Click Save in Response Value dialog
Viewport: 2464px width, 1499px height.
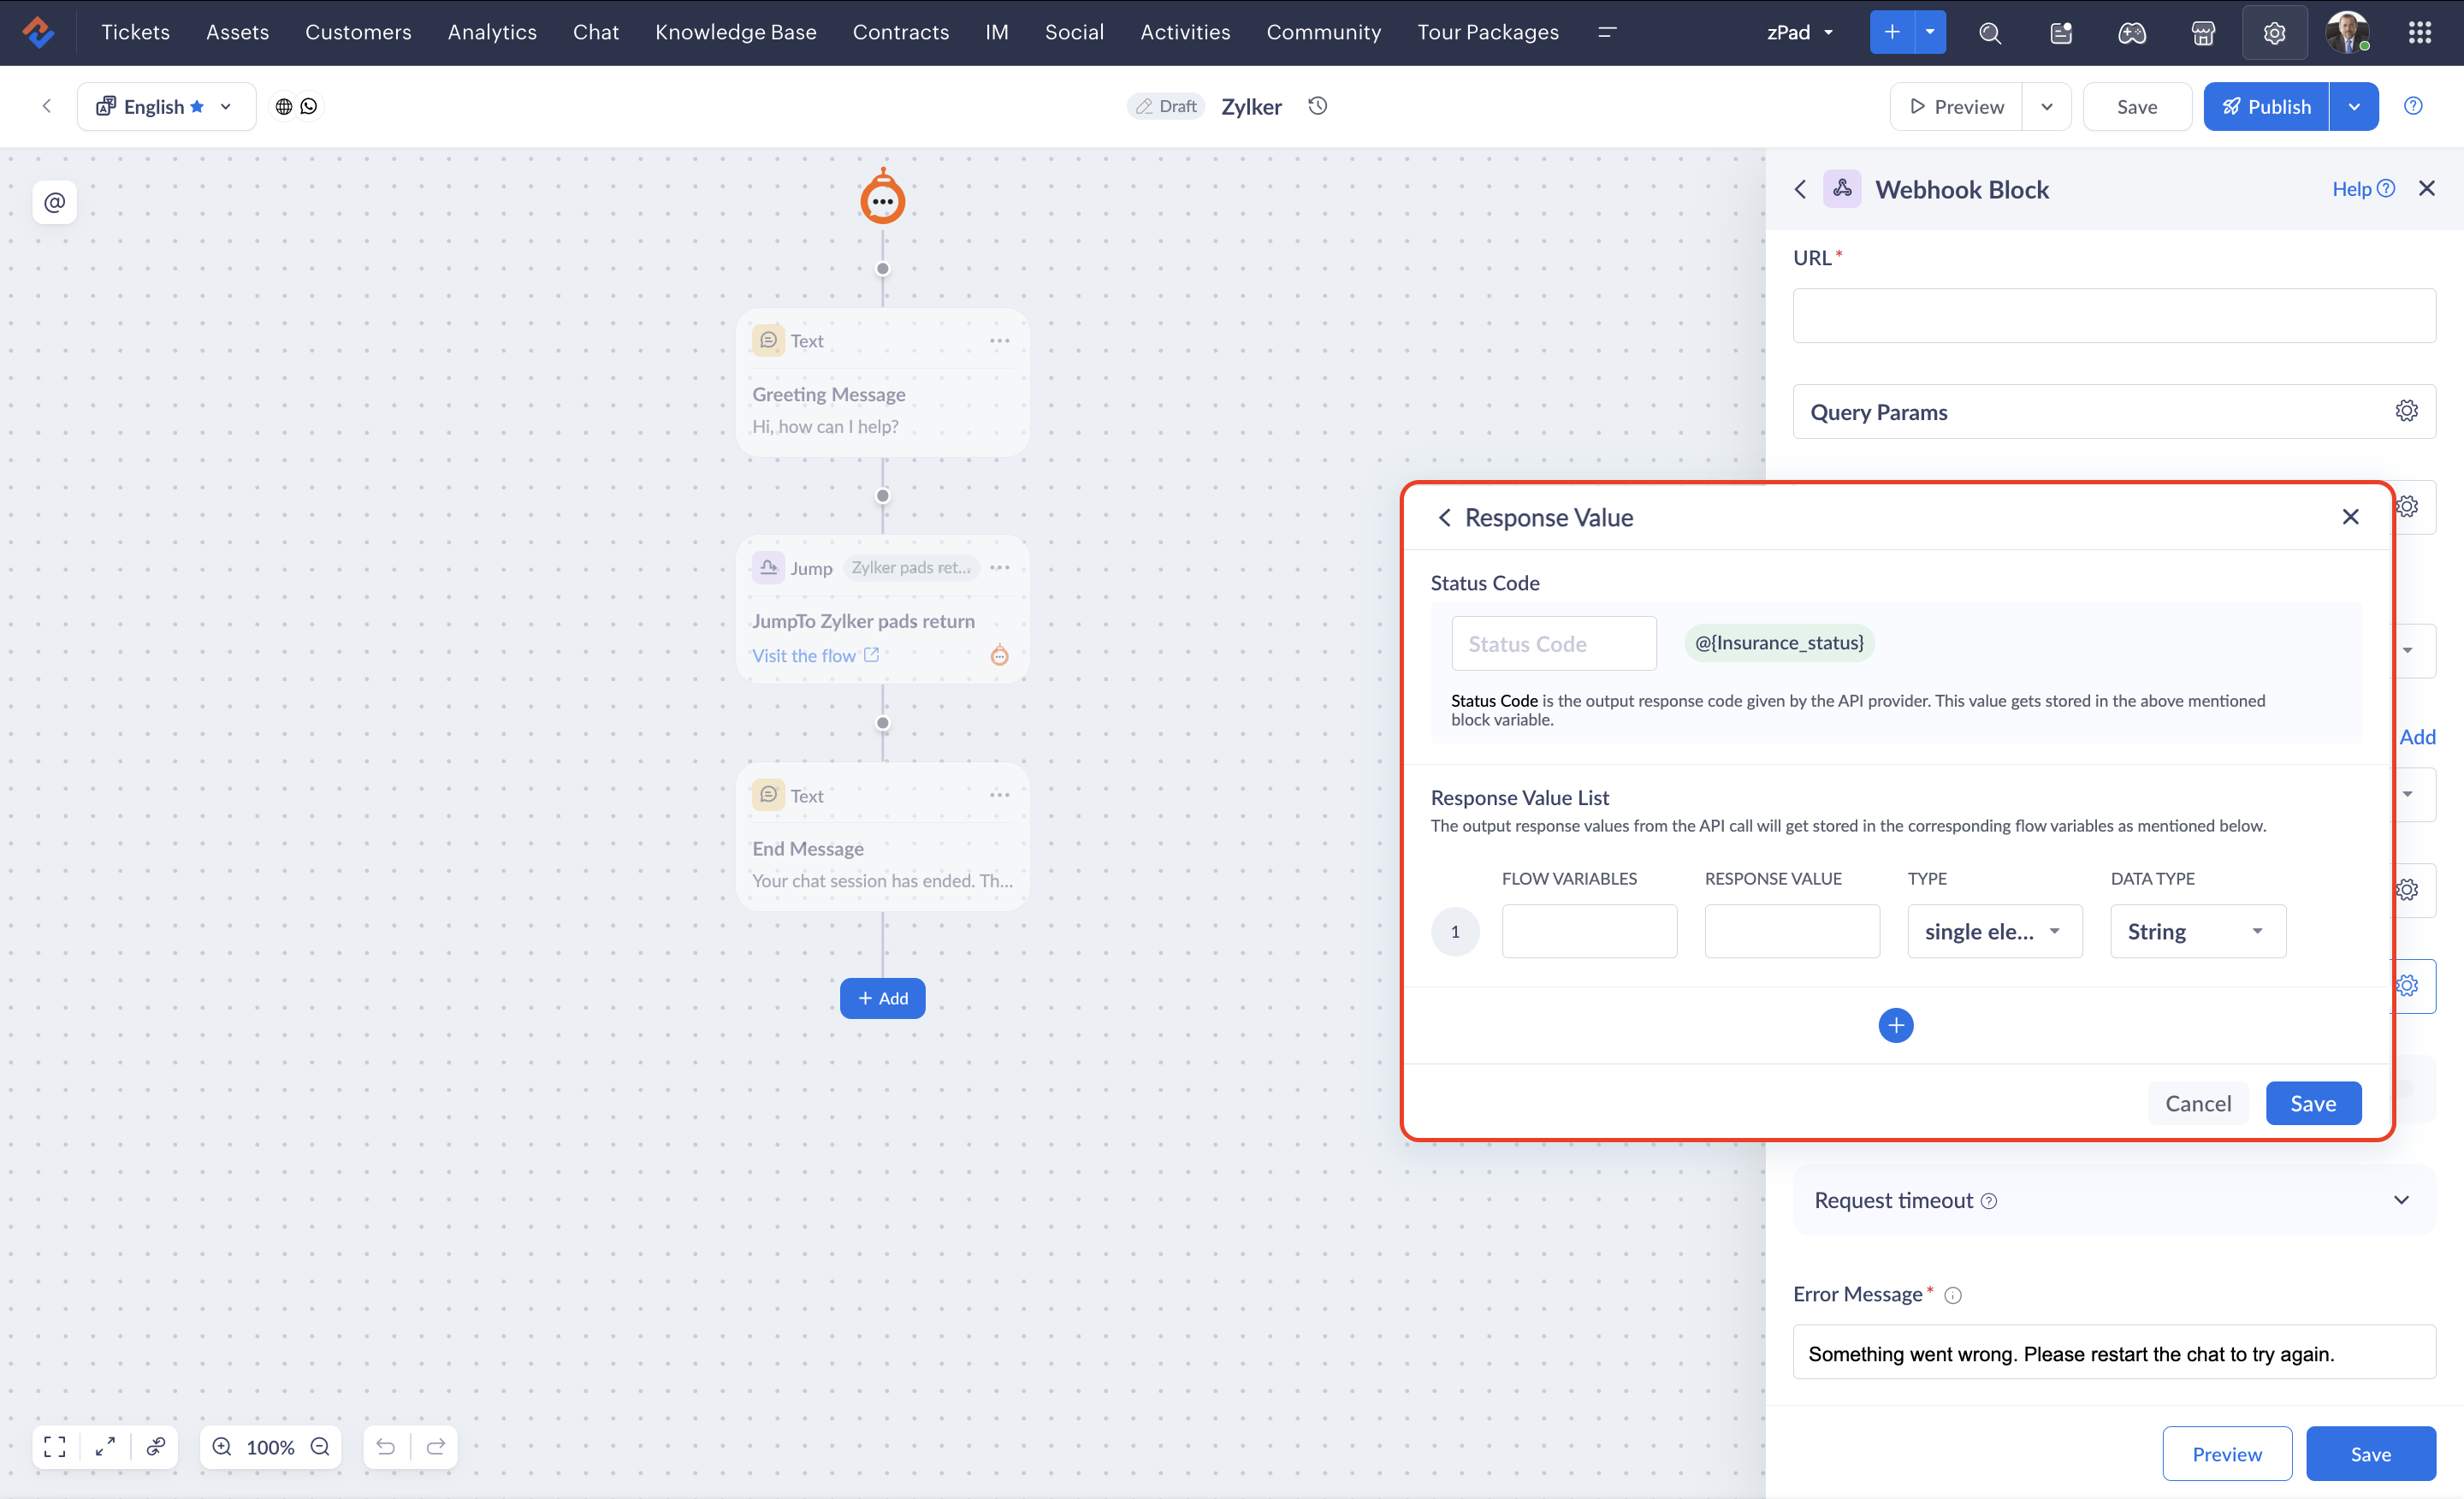[2313, 1103]
